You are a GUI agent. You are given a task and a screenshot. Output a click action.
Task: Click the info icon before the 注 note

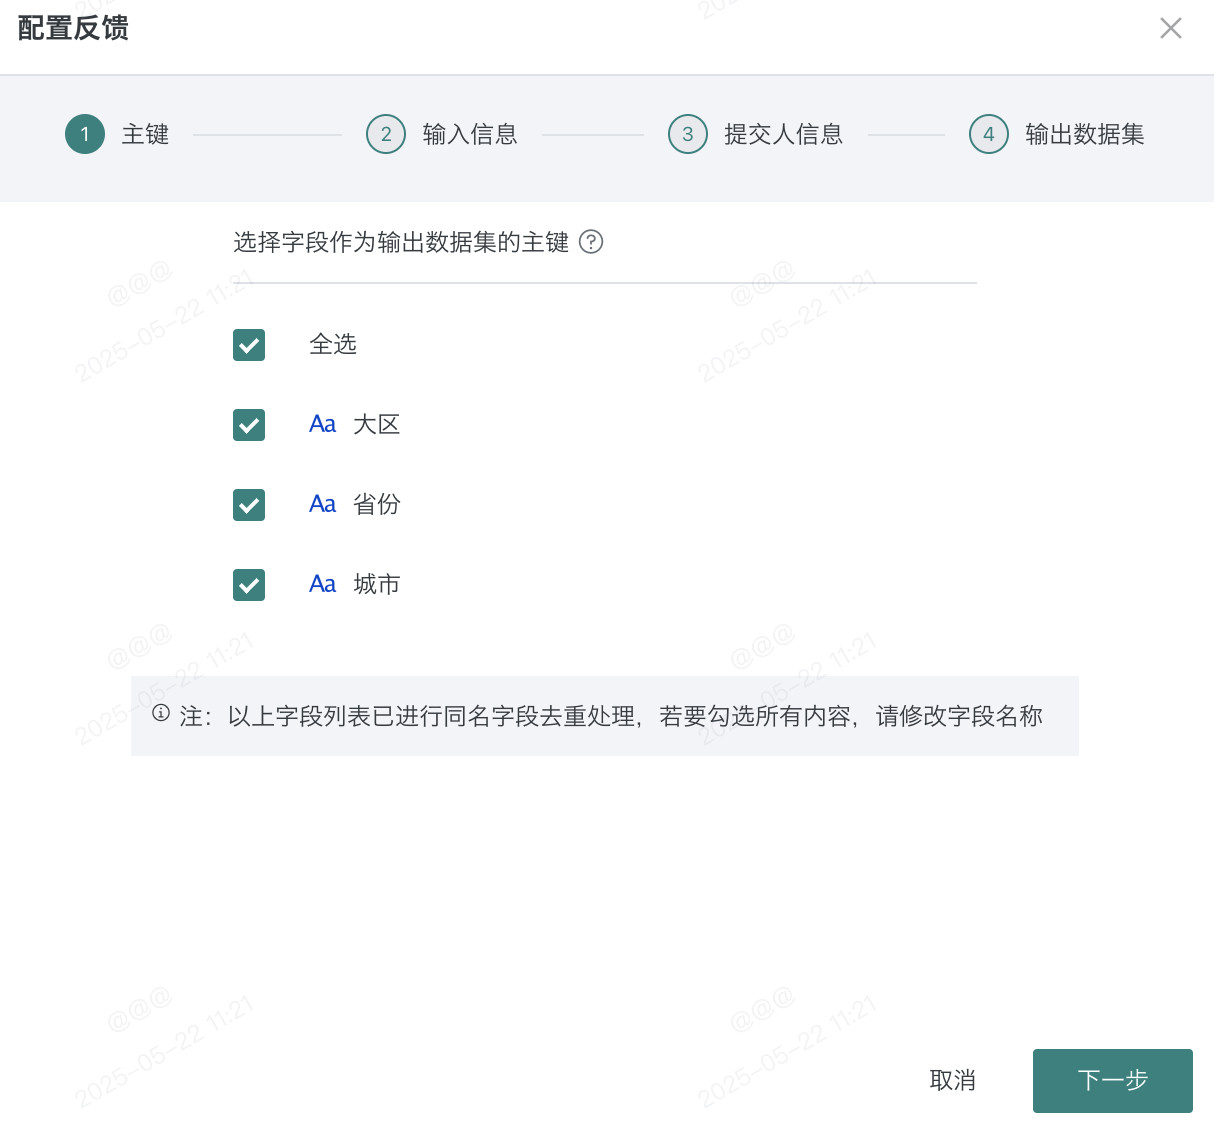coord(161,713)
